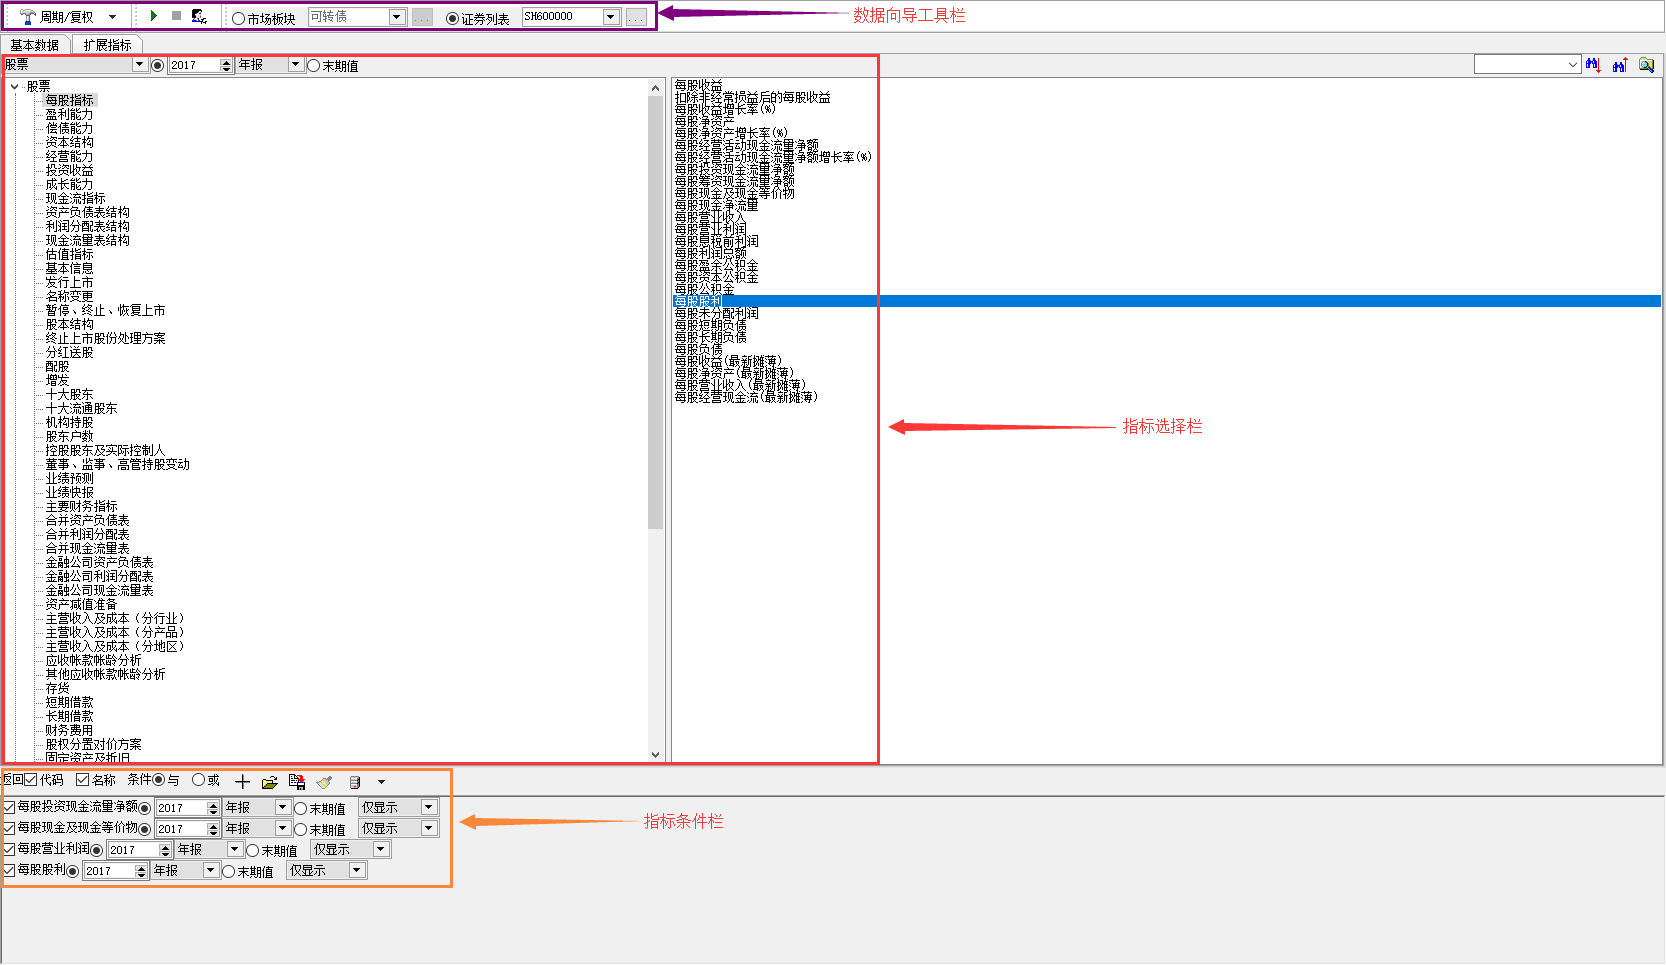
Task: Toggle the 每股股利 condition row checkbox
Action: coord(10,870)
